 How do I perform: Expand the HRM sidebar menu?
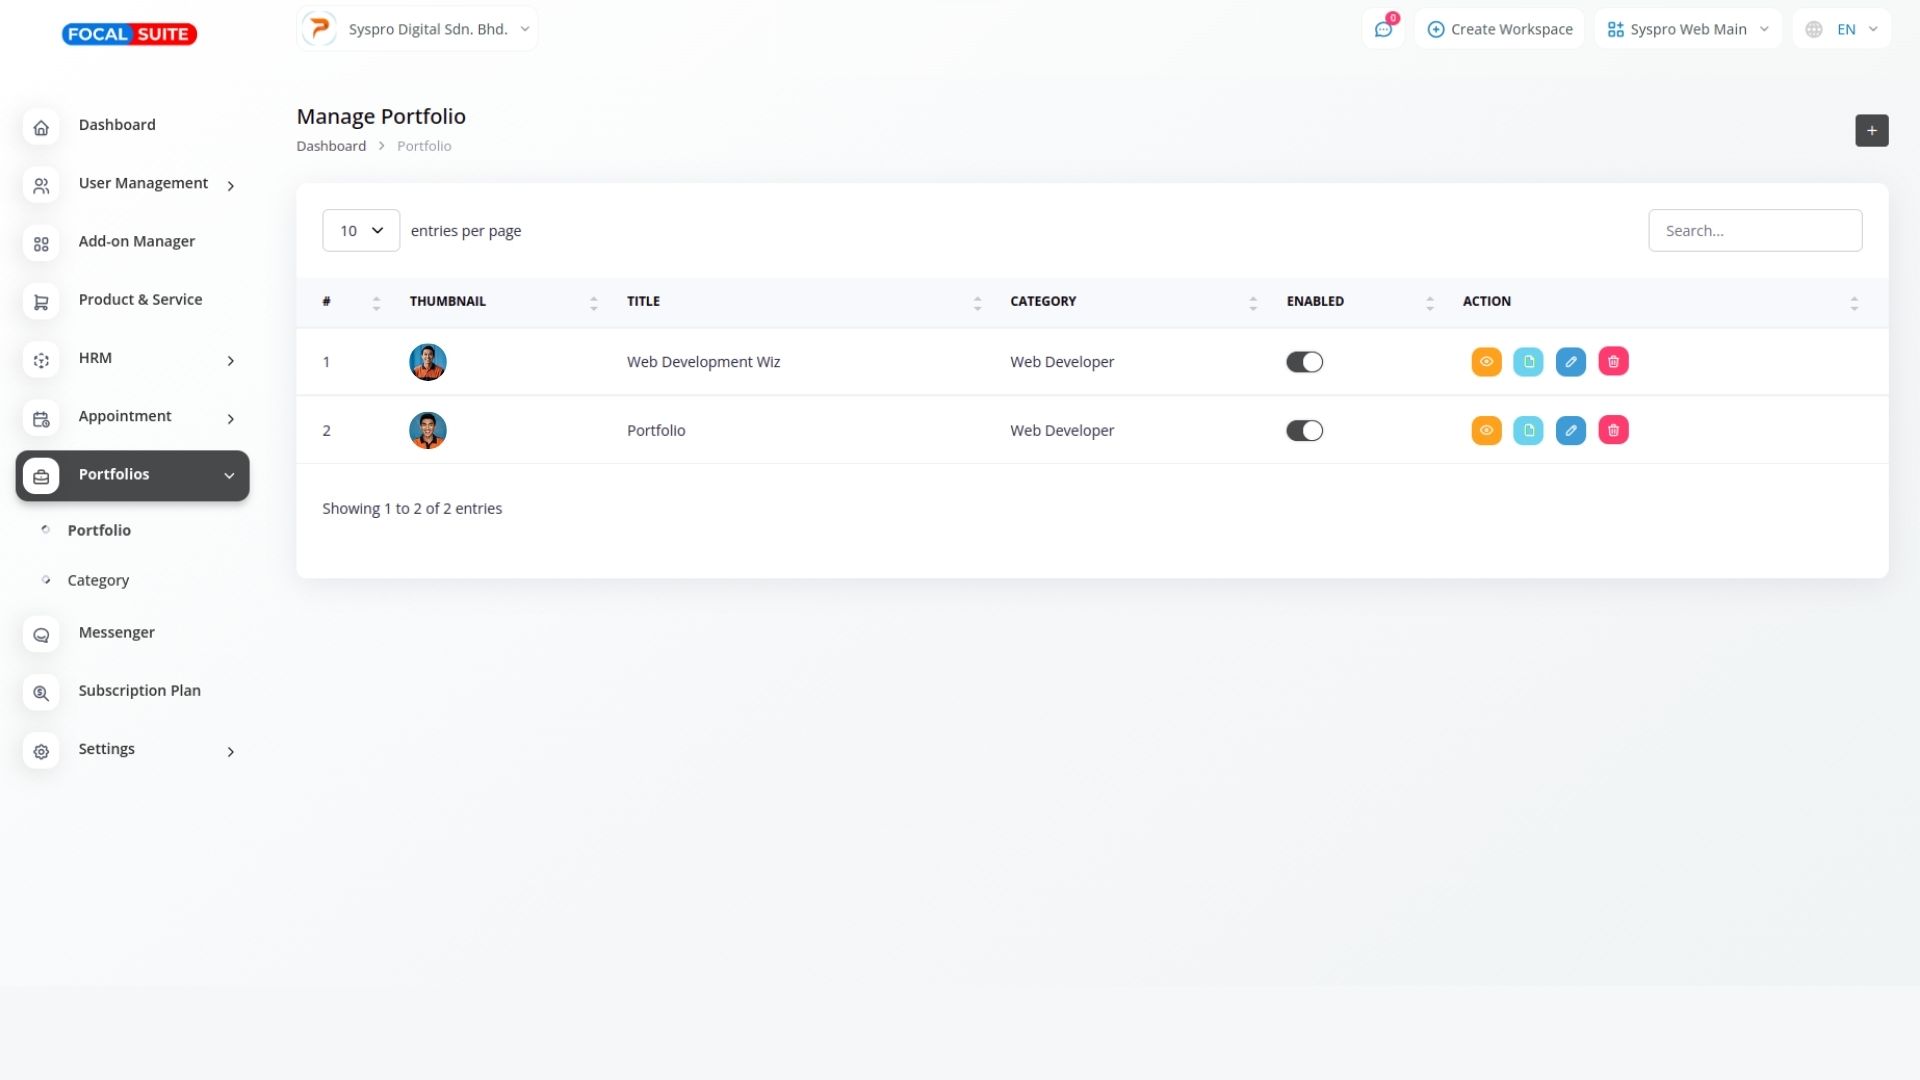tap(132, 359)
